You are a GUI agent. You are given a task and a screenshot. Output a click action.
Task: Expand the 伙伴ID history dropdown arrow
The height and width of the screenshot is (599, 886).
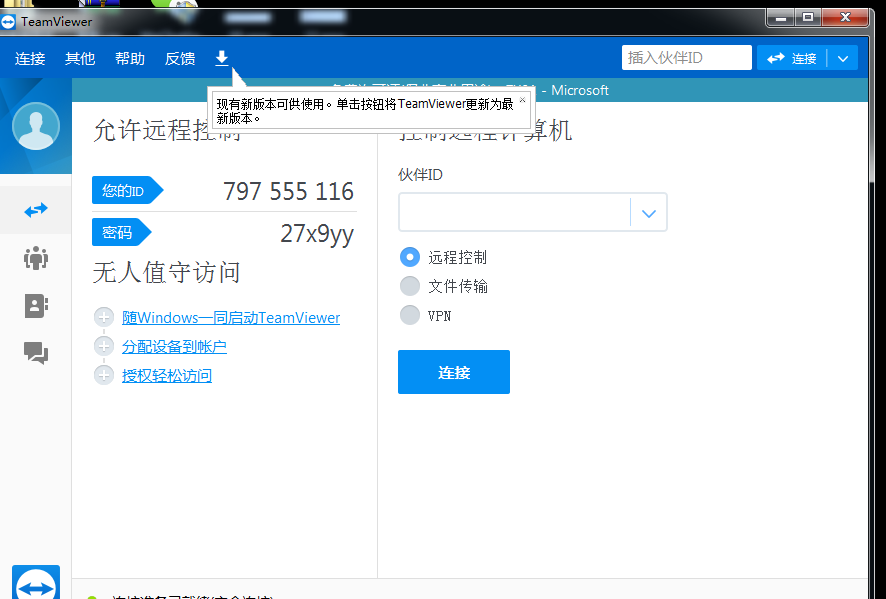click(649, 212)
